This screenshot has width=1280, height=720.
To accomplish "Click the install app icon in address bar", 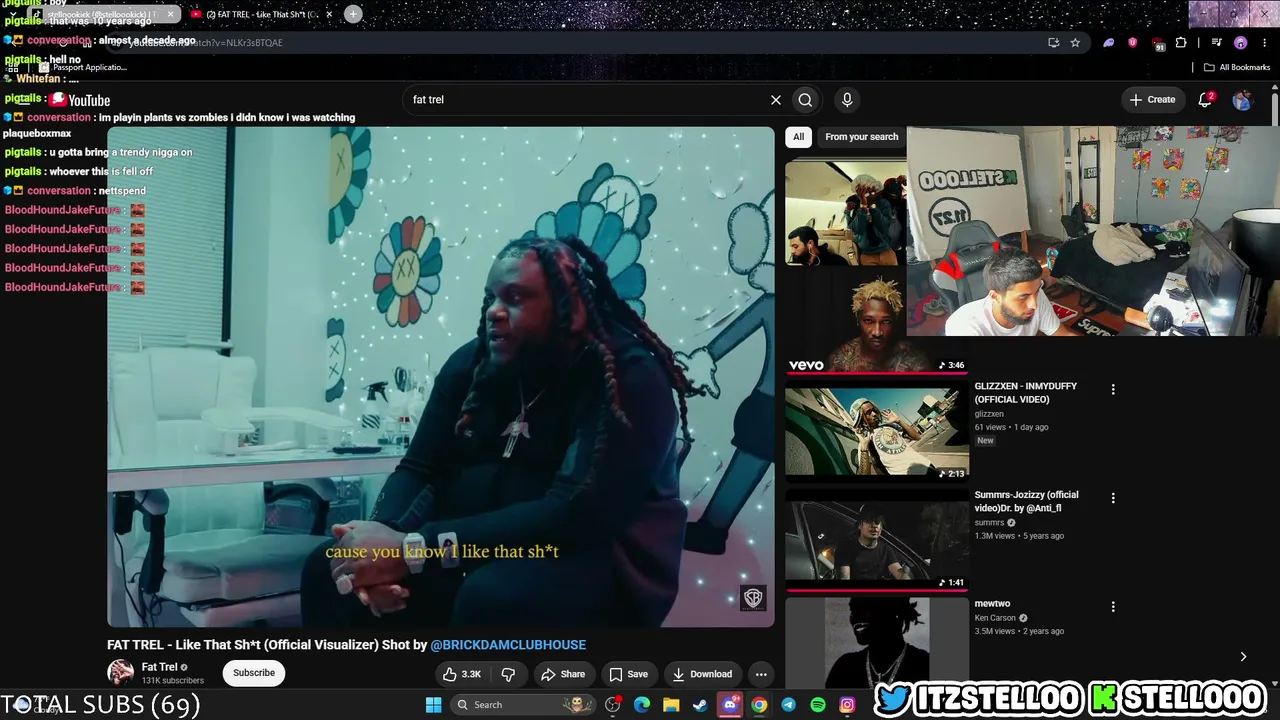I will [1053, 43].
